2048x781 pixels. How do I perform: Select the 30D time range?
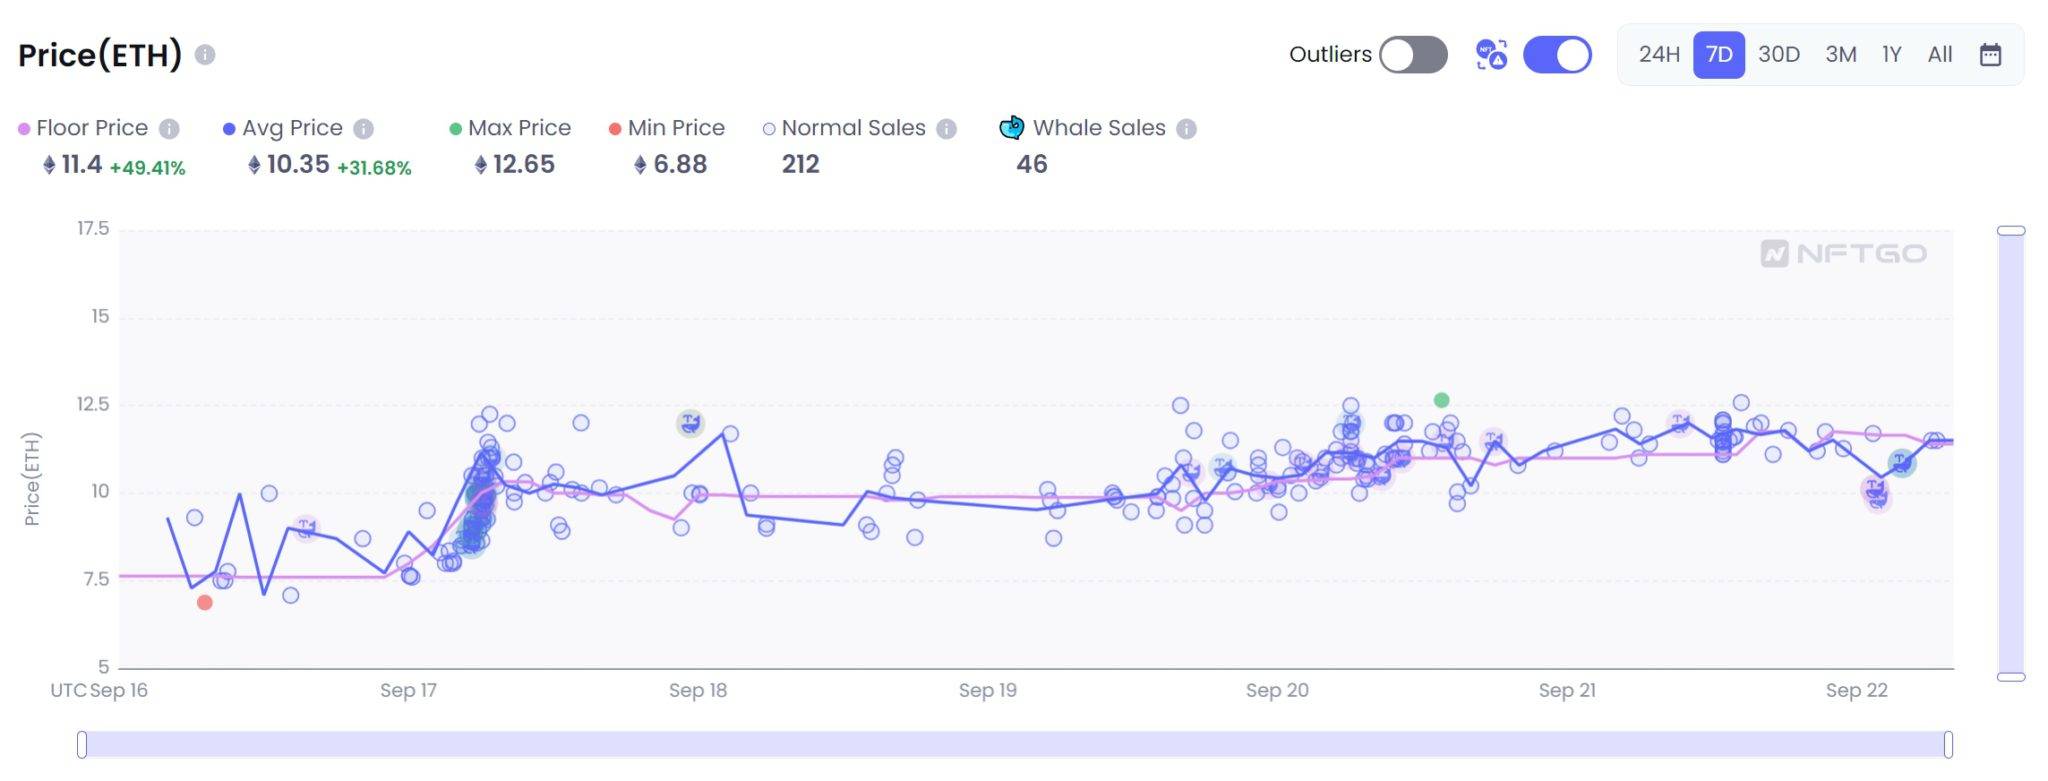pyautogui.click(x=1779, y=55)
